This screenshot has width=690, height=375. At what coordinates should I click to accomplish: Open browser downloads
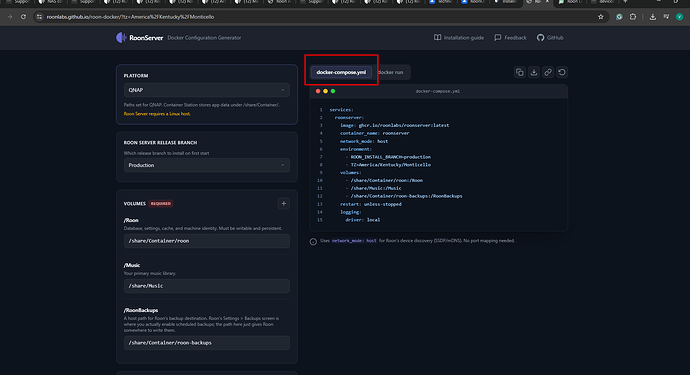point(653,17)
